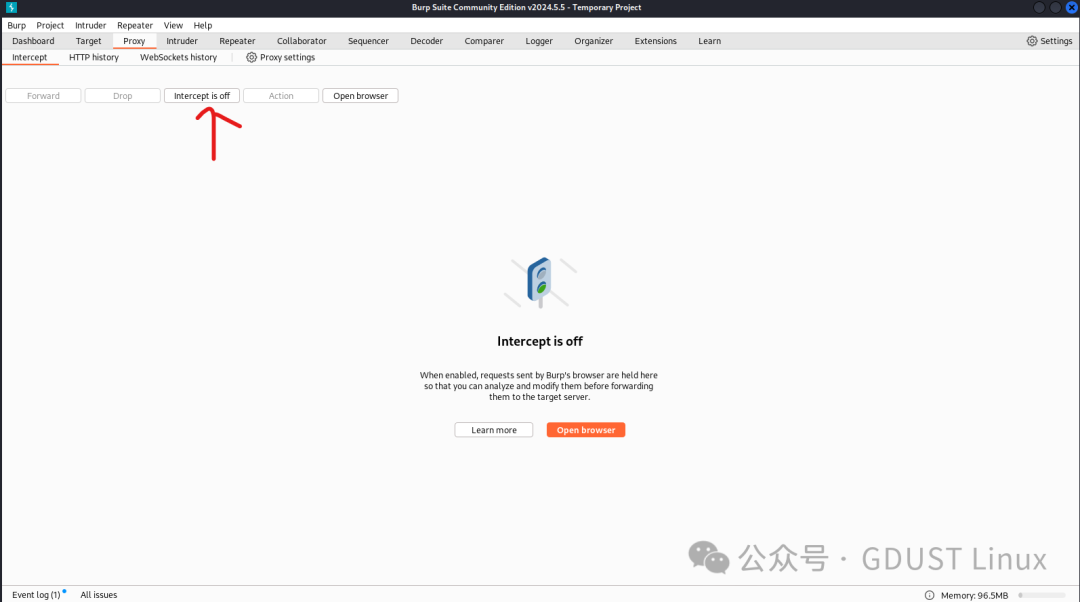Open the Decoder tab

point(426,41)
